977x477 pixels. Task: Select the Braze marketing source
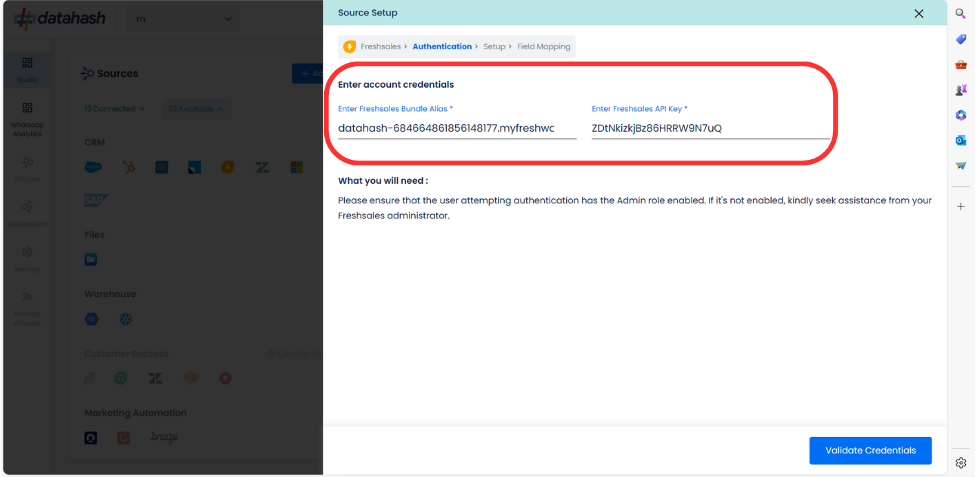coord(164,437)
